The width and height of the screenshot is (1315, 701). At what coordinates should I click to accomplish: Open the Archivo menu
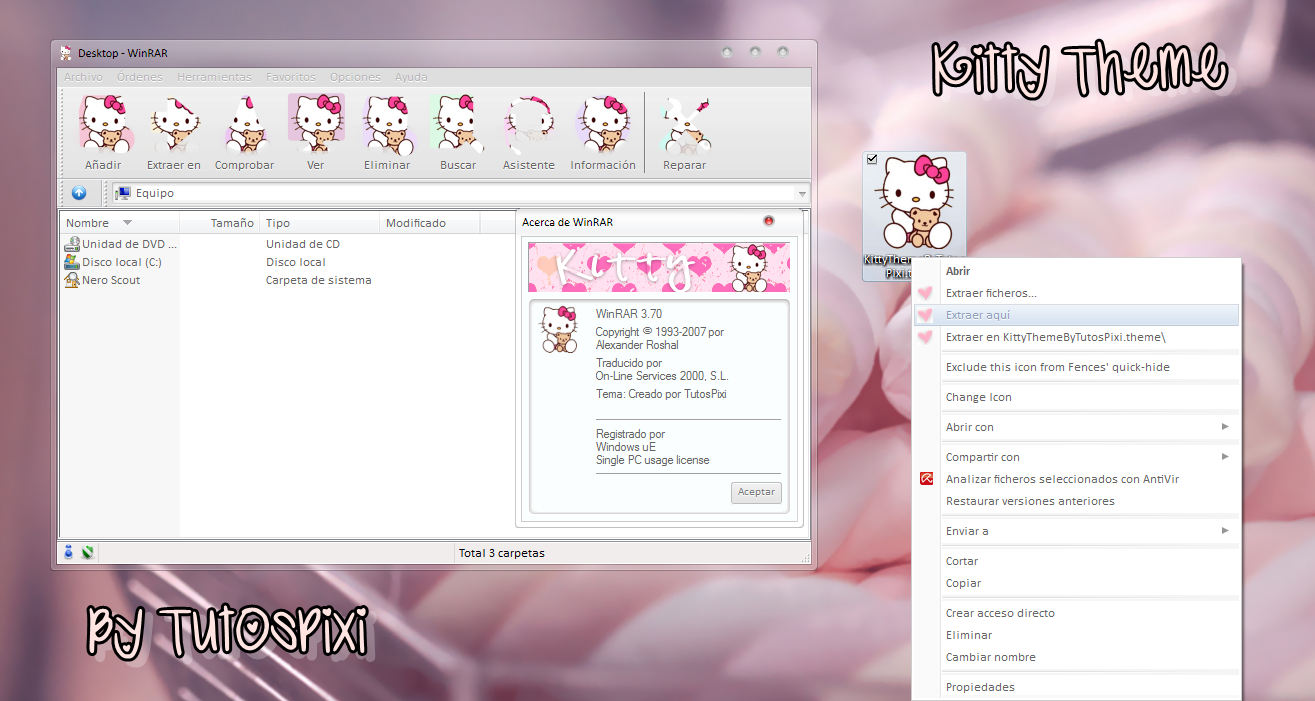(83, 77)
